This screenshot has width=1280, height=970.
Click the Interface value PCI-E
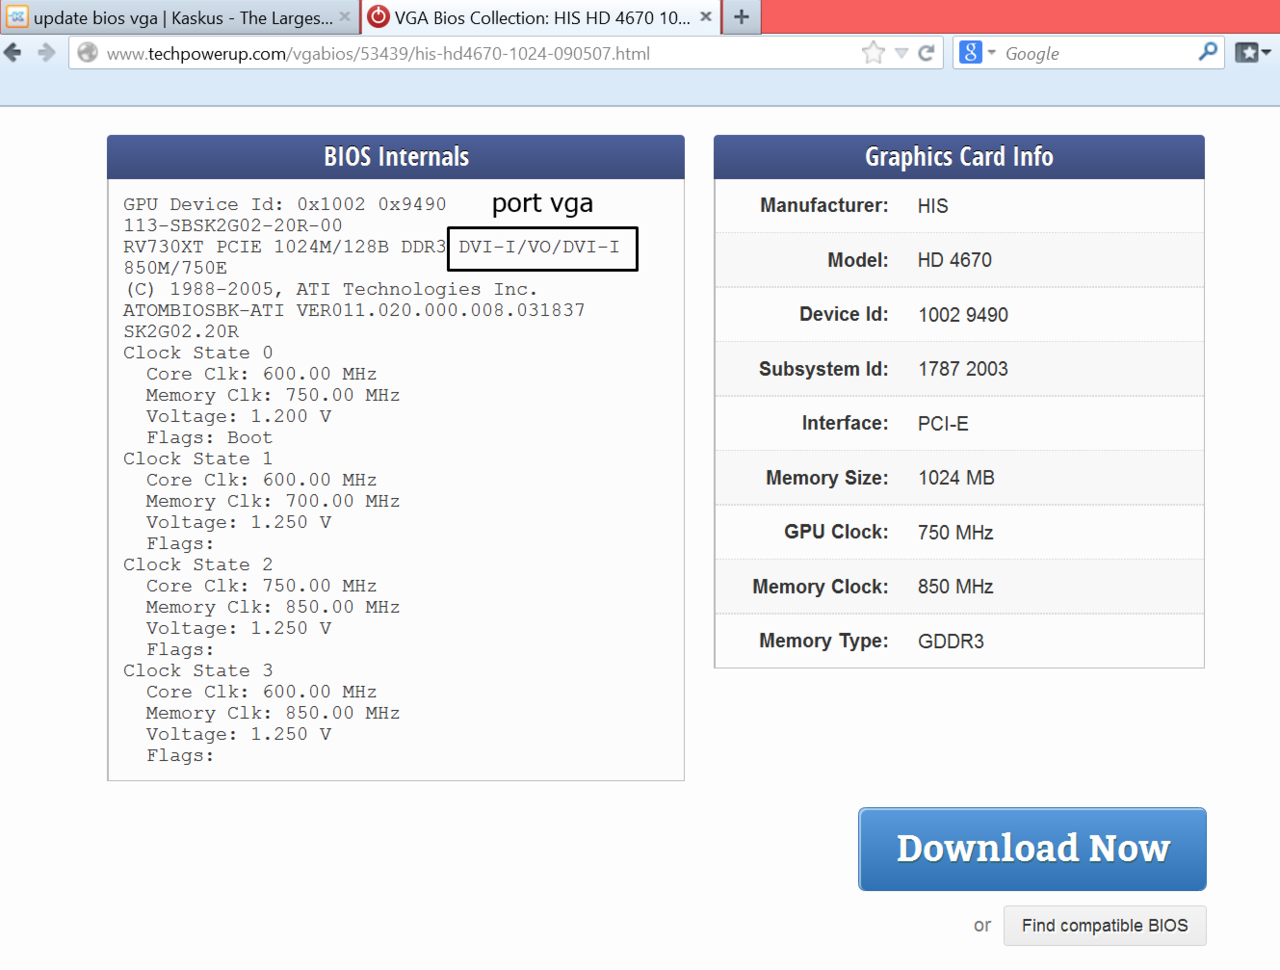click(x=943, y=424)
